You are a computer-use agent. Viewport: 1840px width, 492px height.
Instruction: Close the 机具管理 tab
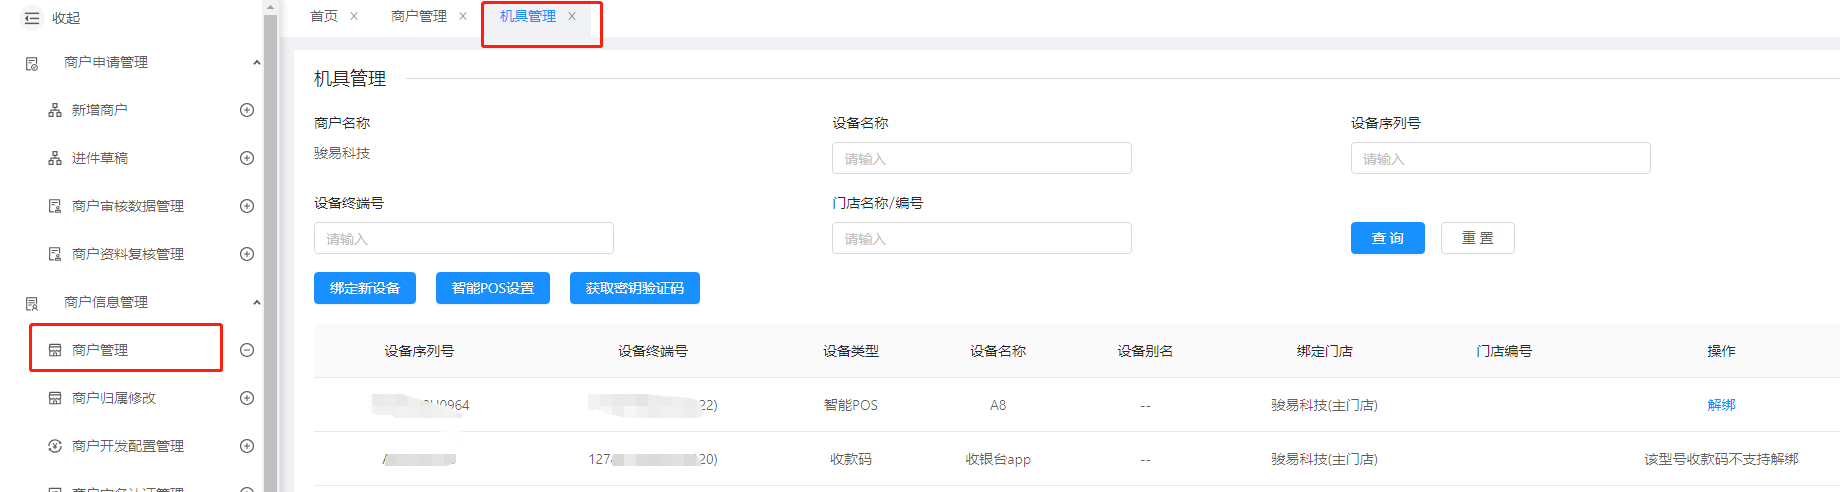tap(572, 16)
